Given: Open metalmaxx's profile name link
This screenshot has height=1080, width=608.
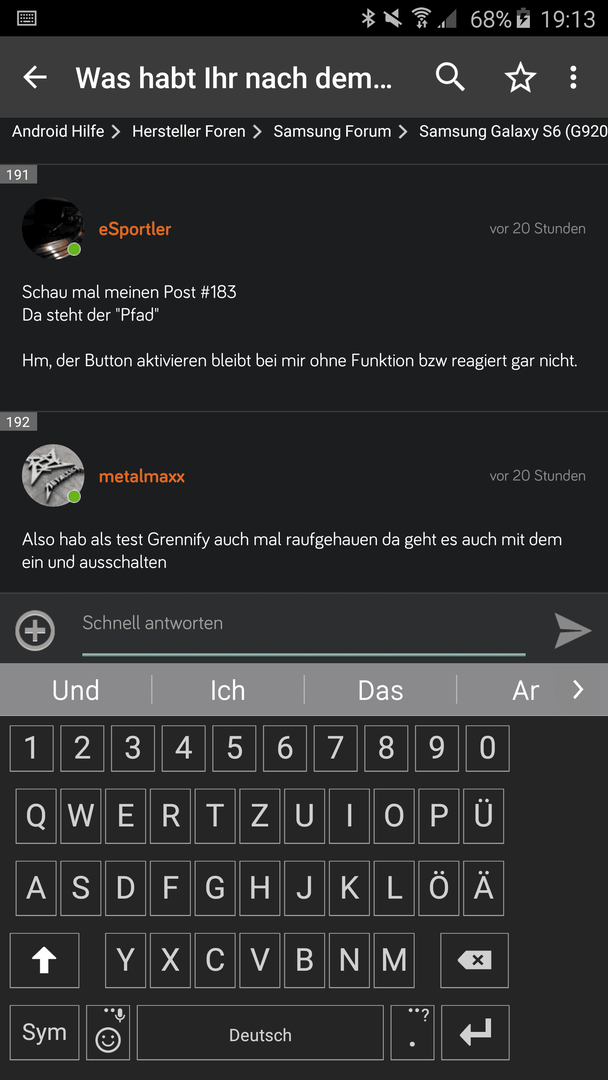Looking at the screenshot, I should point(142,476).
